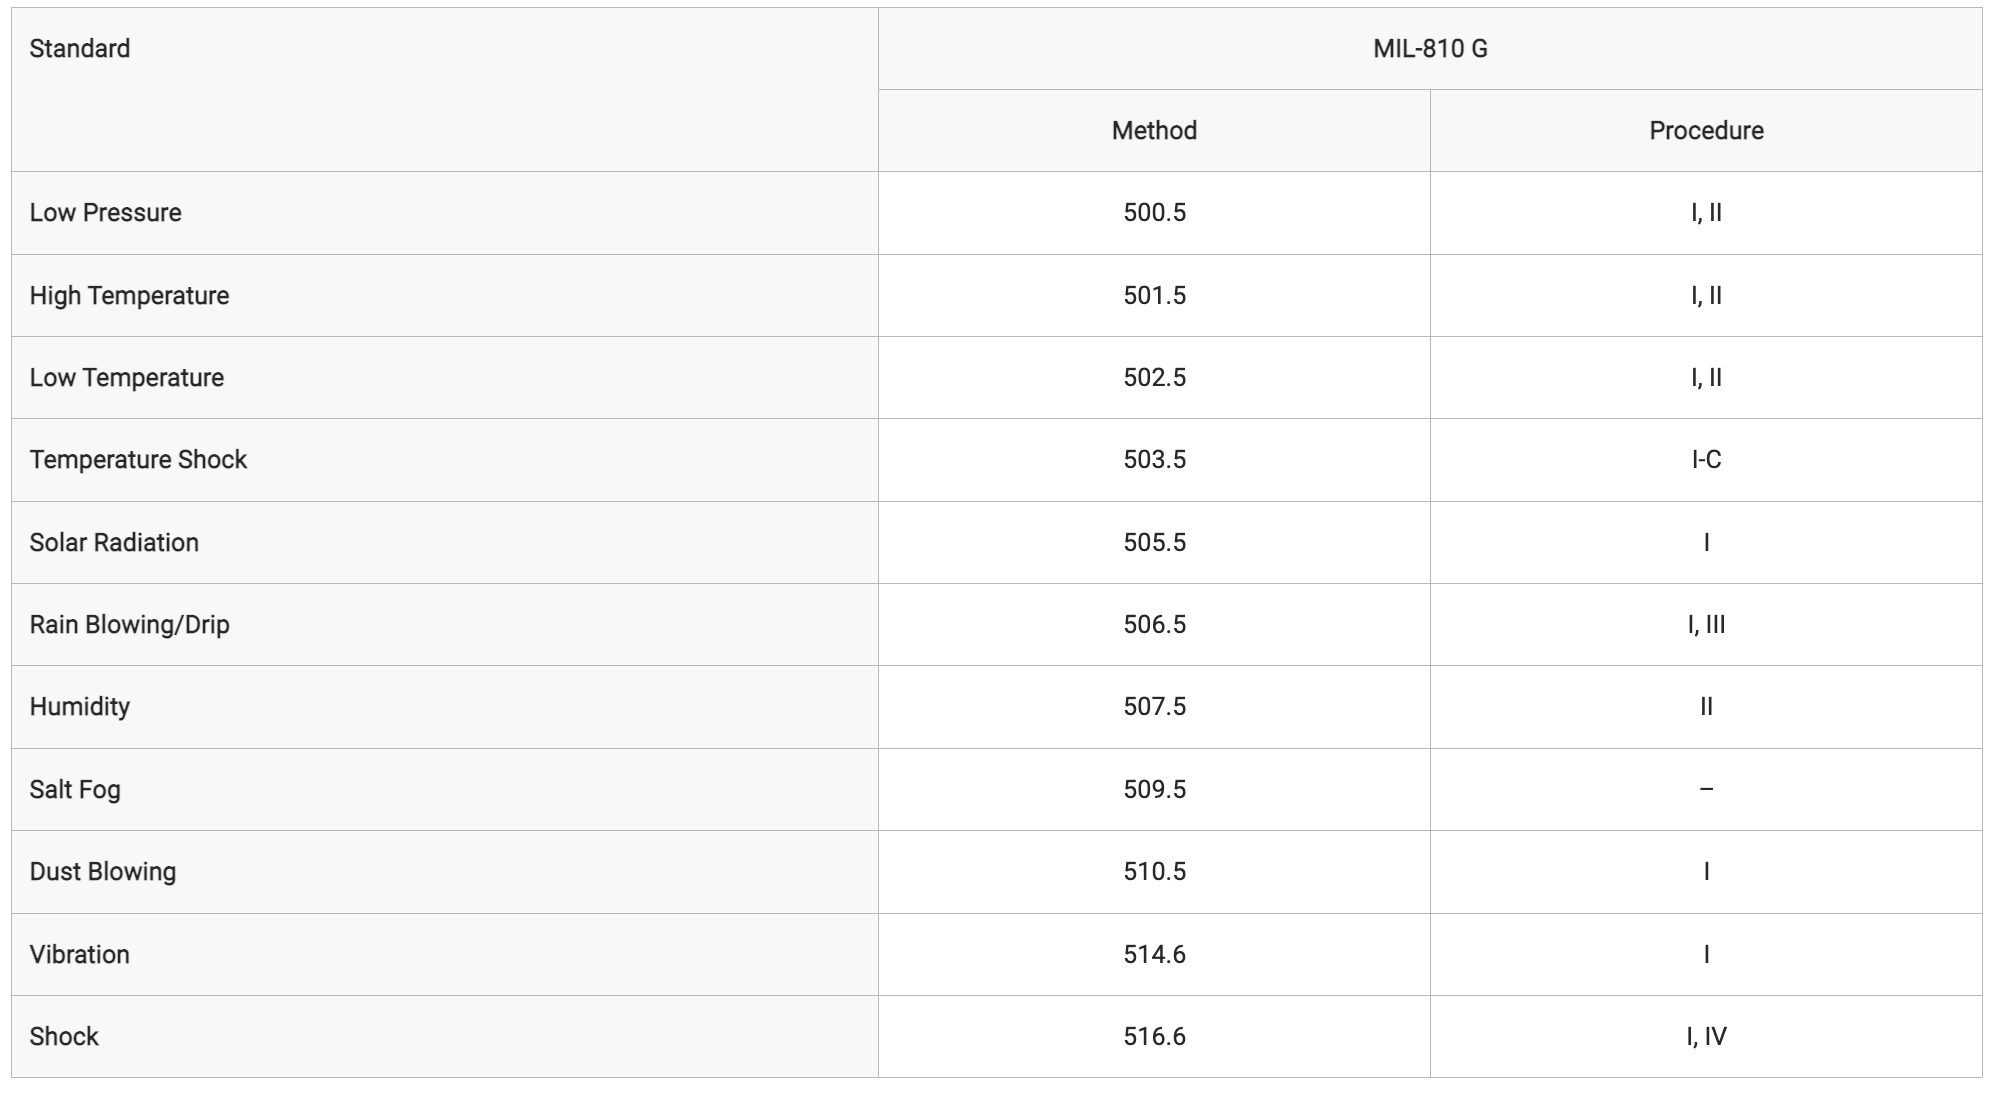
Task: Select the Low Temperature row label
Action: point(127,377)
